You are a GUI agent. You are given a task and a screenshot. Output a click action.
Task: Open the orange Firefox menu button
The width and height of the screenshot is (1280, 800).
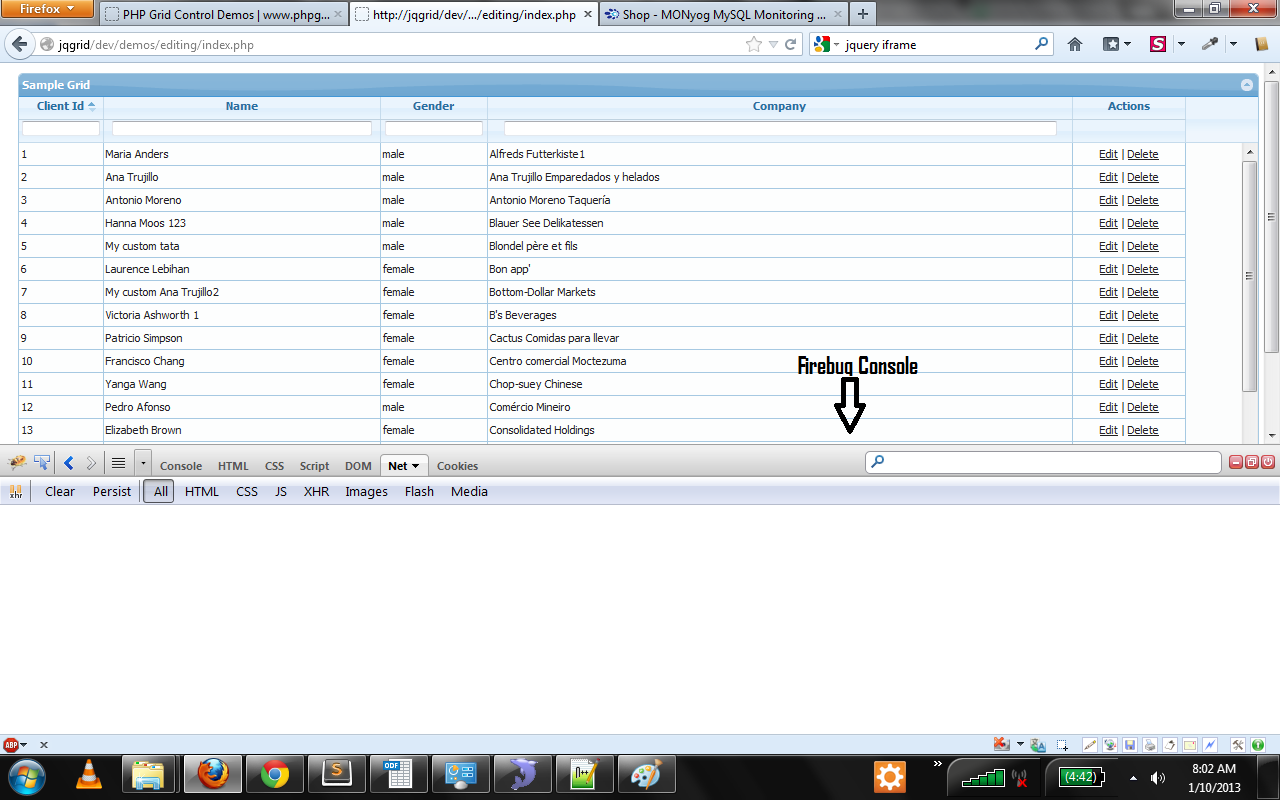coord(48,9)
